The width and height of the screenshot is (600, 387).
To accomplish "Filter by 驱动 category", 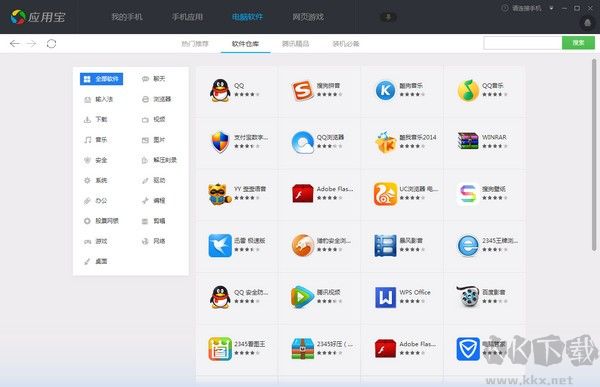I will (153, 180).
